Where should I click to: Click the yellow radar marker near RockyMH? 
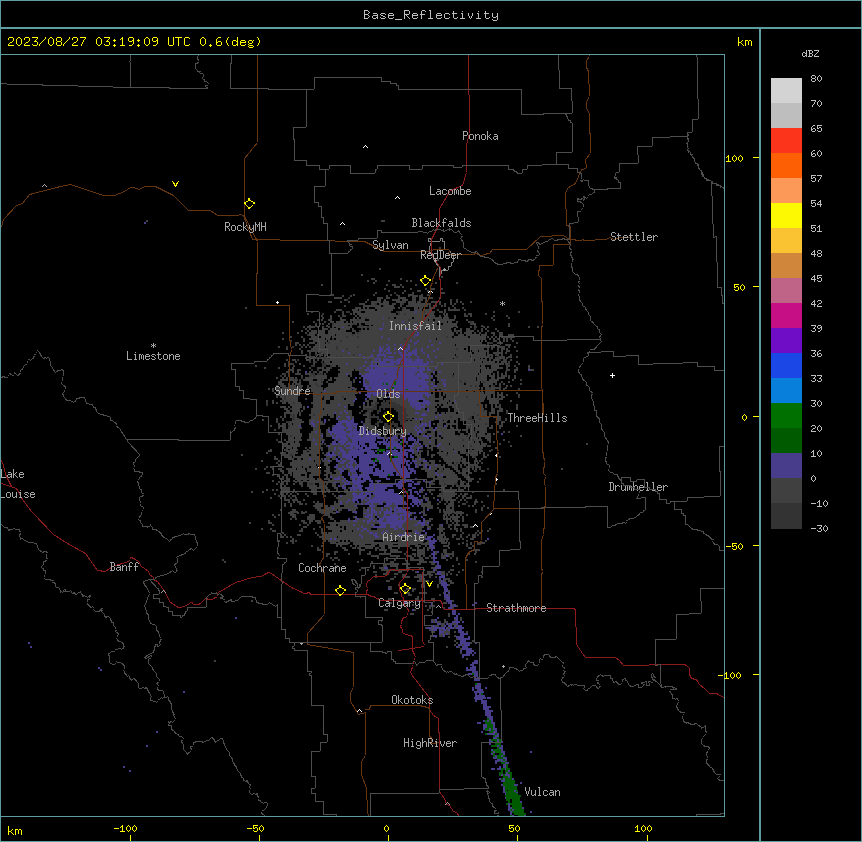(x=249, y=204)
